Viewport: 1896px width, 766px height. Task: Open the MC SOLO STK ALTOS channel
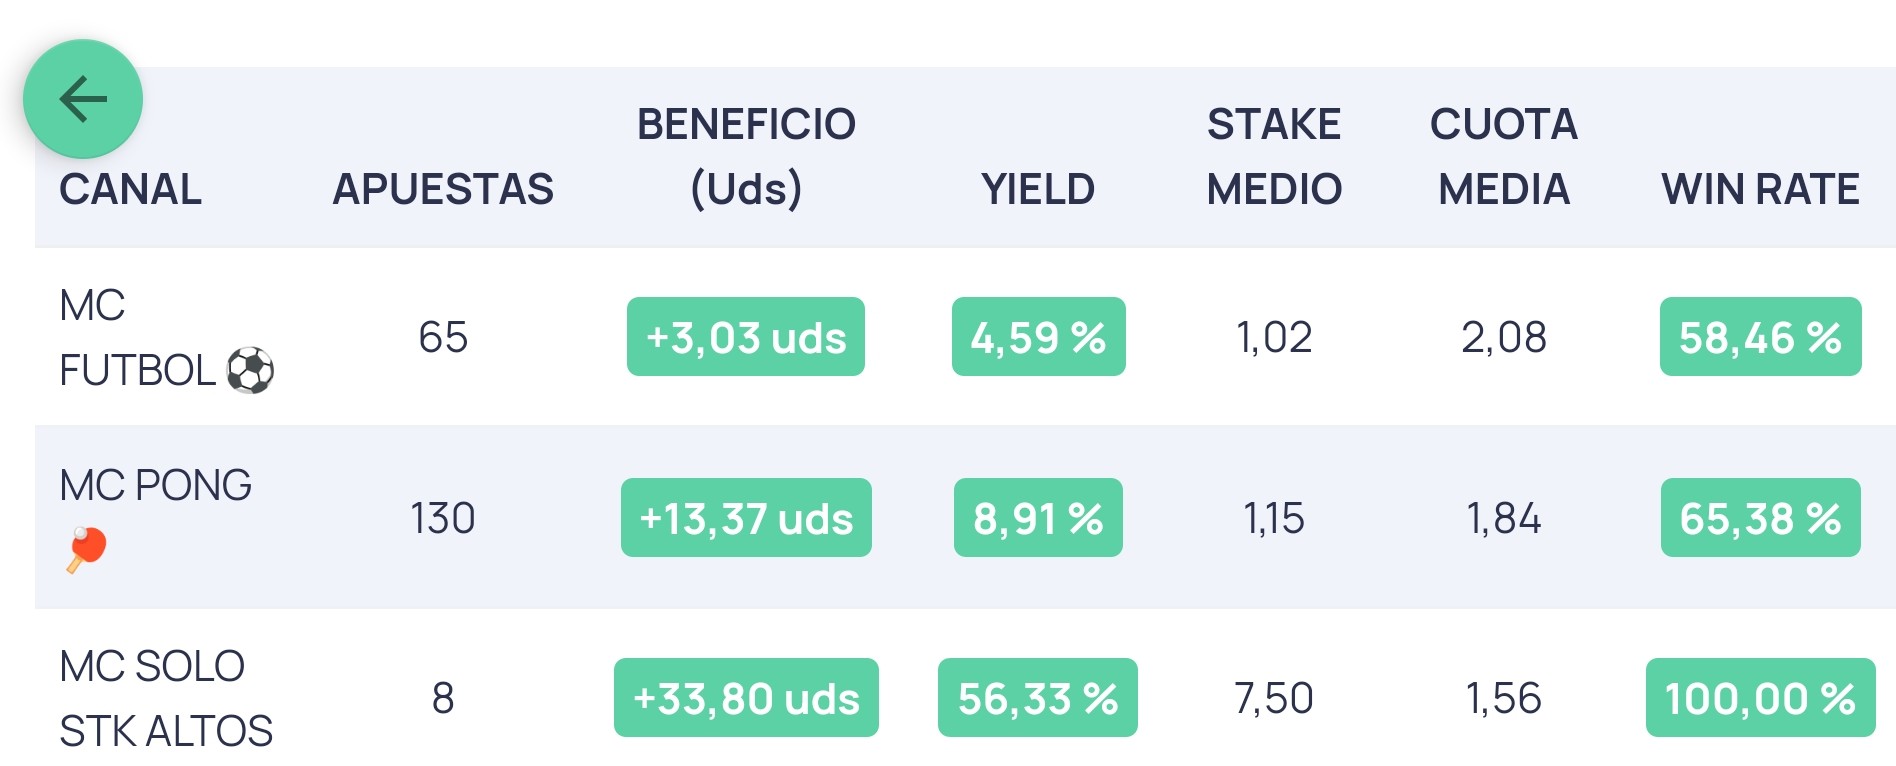[x=965, y=697]
